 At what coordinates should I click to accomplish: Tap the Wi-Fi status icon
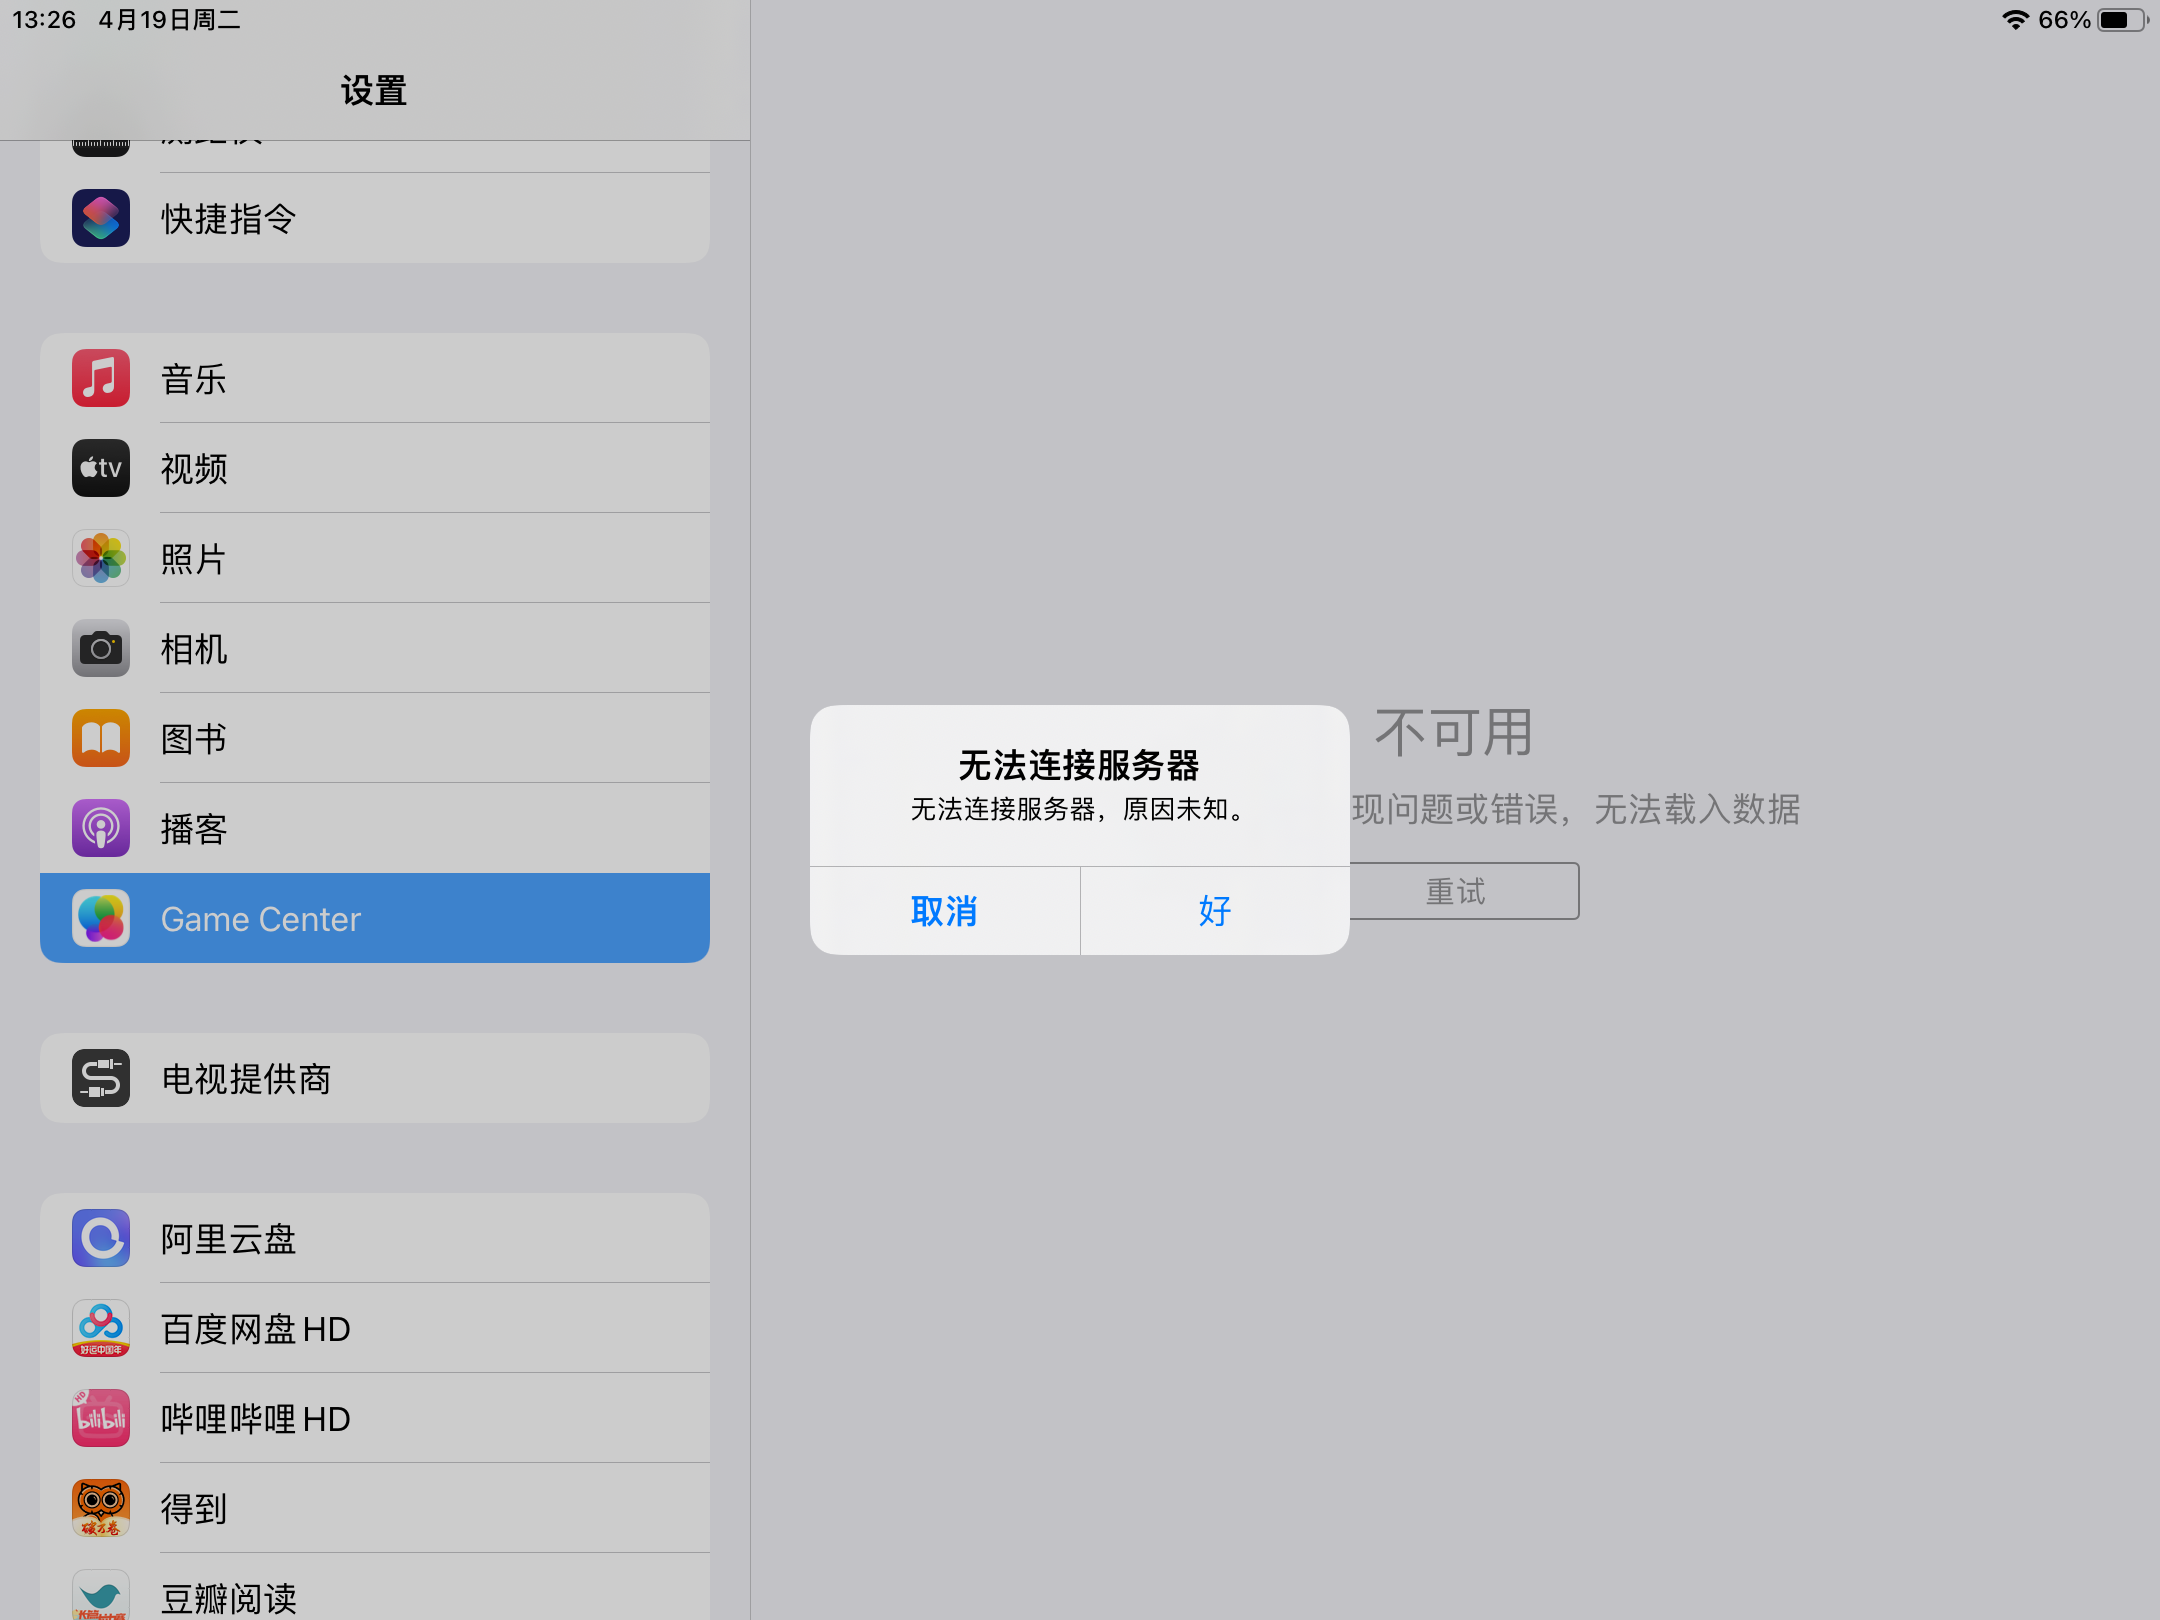point(2015,20)
